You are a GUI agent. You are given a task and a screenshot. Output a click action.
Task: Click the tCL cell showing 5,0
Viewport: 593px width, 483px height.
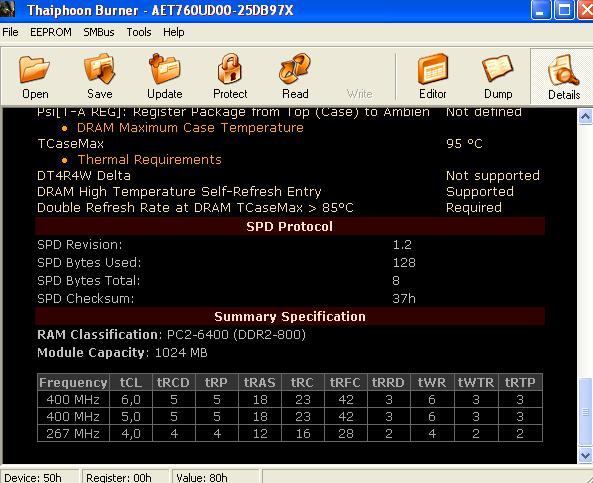131,416
